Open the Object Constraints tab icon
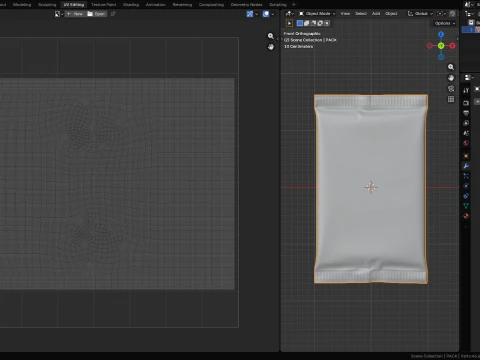 [466, 196]
